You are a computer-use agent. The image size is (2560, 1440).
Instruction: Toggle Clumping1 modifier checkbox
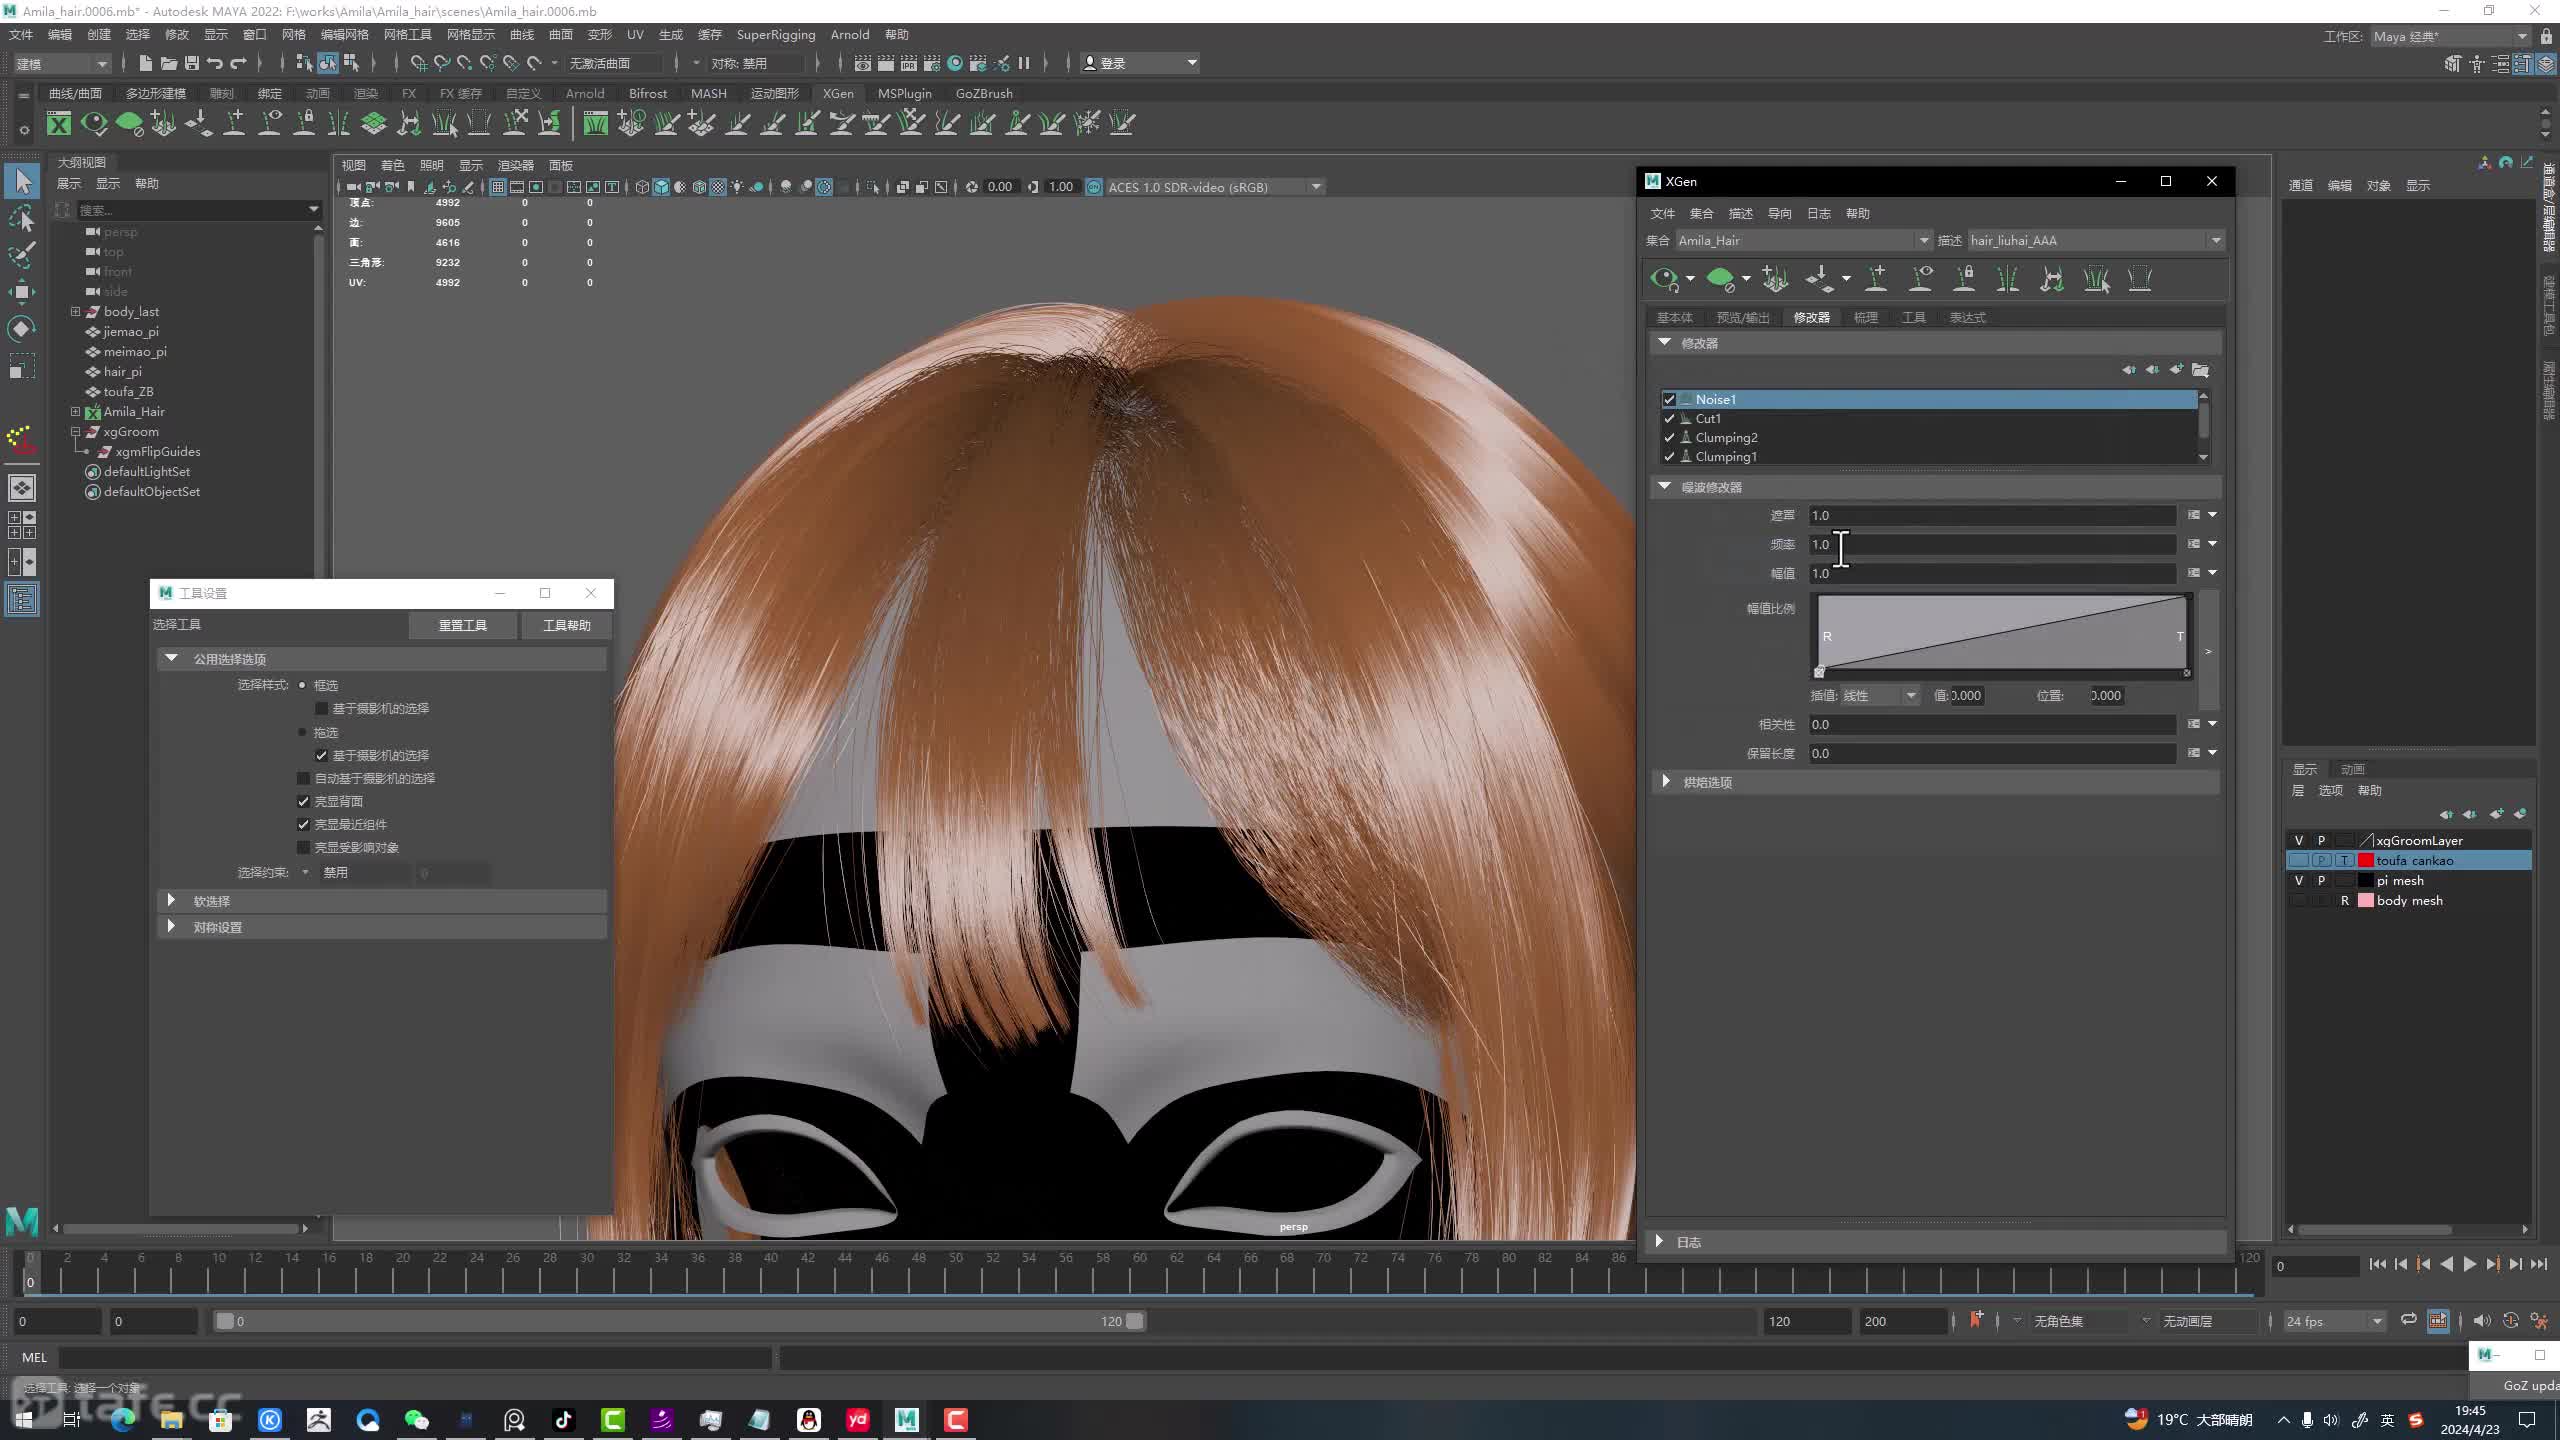click(x=1669, y=456)
